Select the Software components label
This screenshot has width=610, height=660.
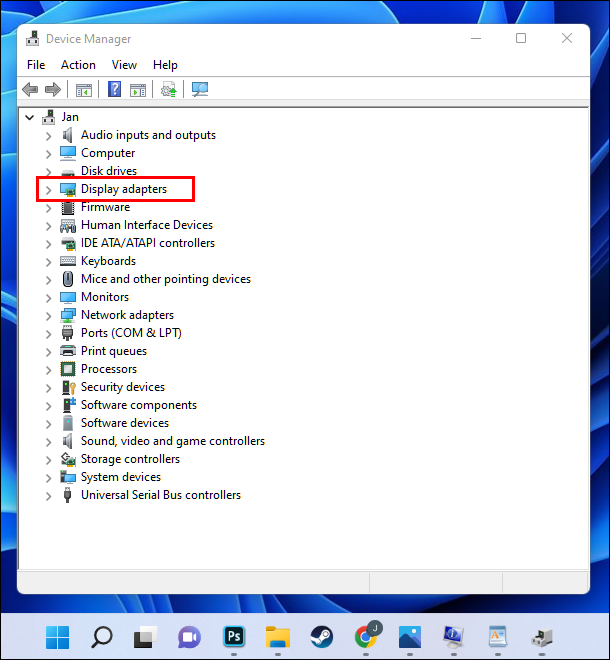coord(139,405)
